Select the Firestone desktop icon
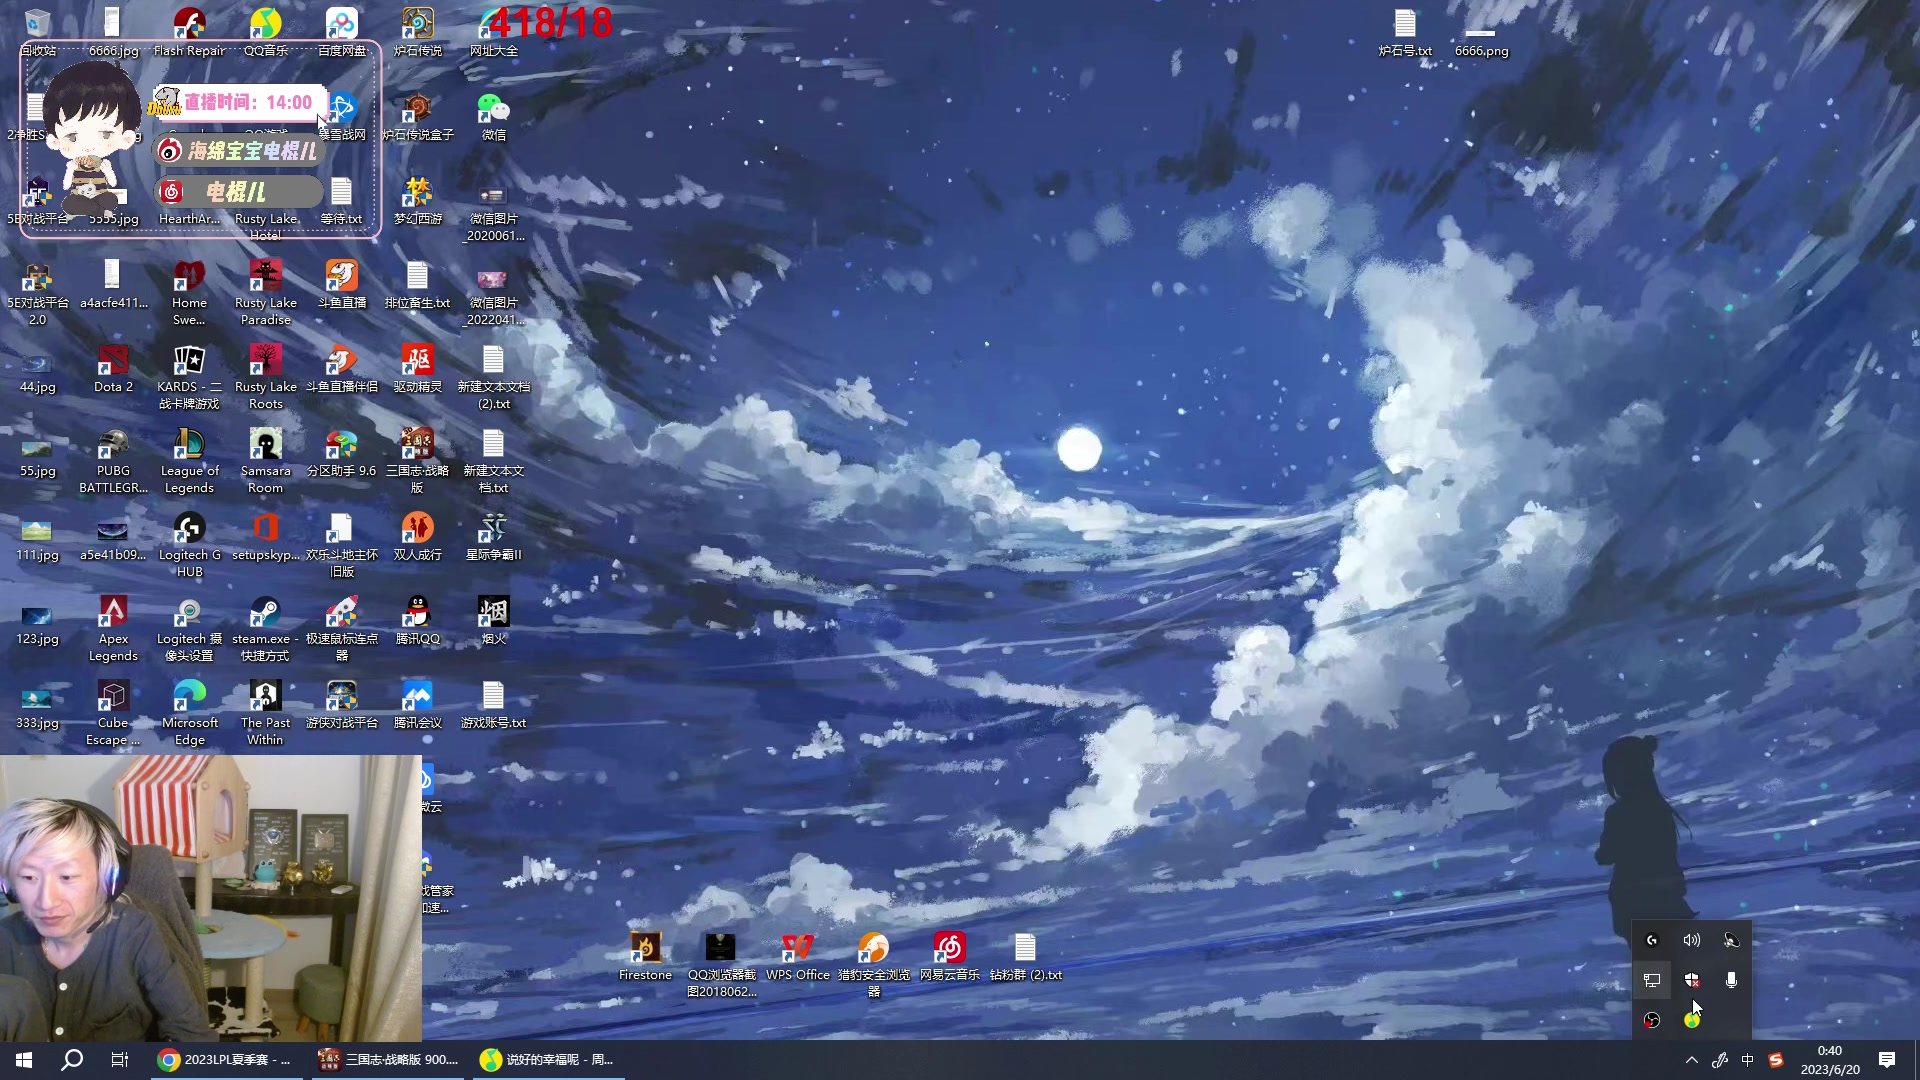The image size is (1920, 1080). tap(645, 956)
